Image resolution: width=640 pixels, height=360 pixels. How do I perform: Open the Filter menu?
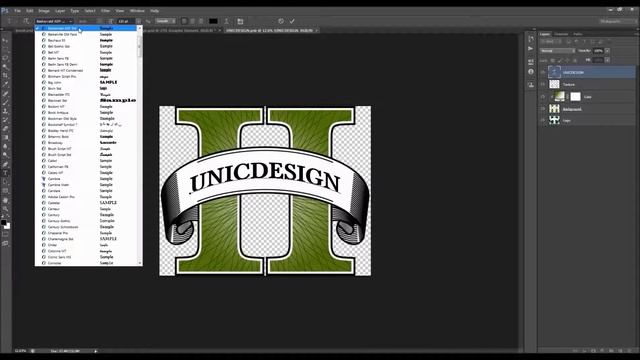[105, 11]
